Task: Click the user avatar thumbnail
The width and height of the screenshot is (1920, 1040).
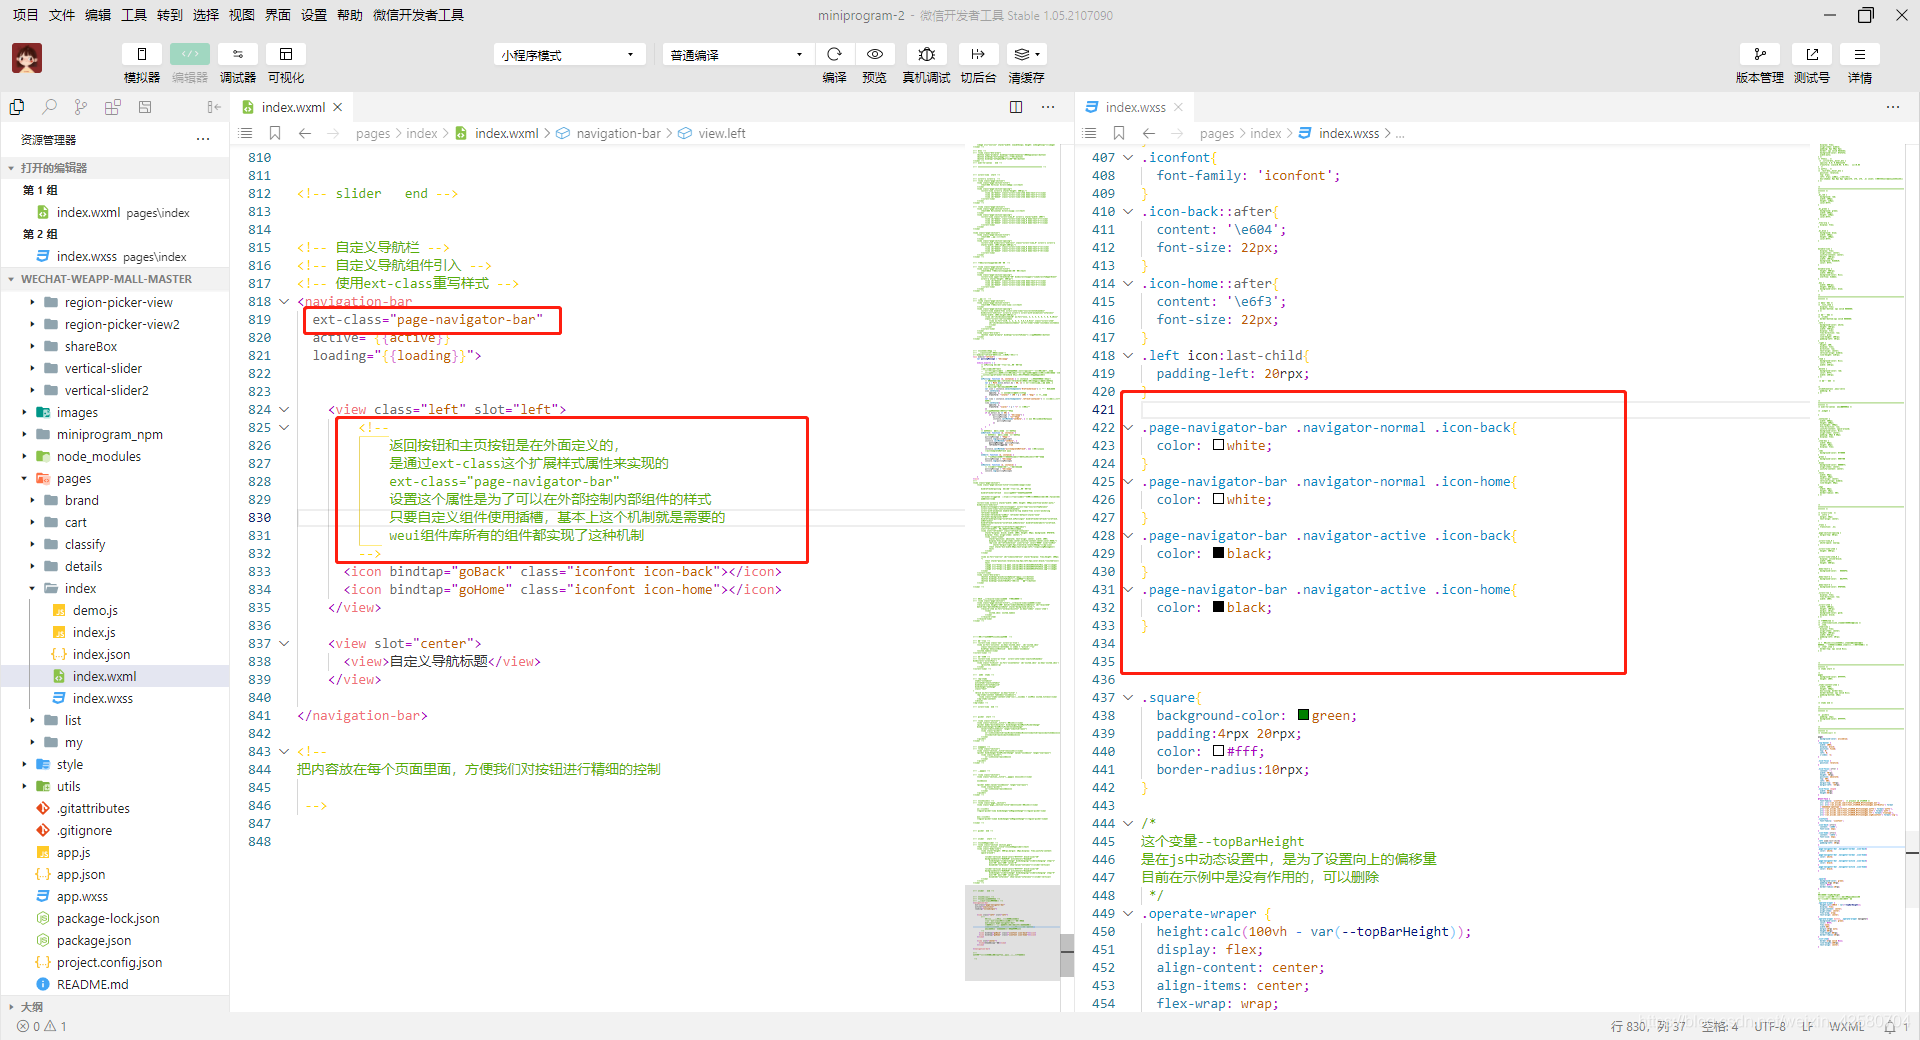Action: point(27,58)
